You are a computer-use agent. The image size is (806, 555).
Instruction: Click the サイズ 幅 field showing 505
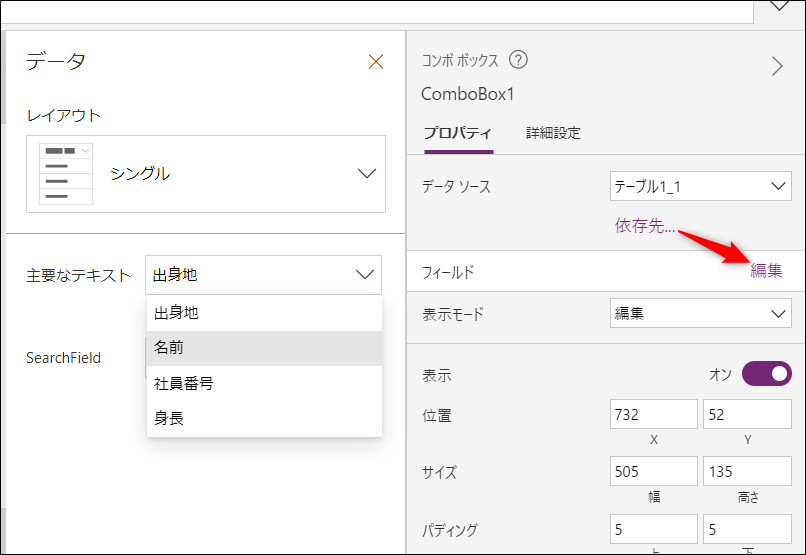[653, 471]
